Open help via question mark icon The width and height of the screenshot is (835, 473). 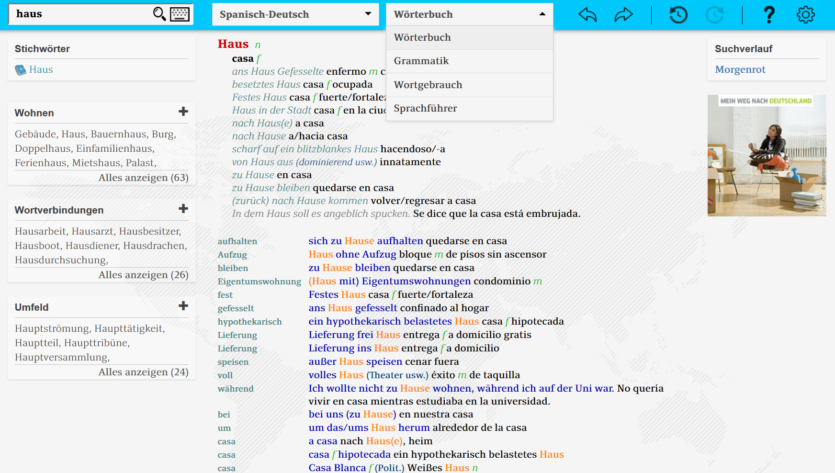click(x=769, y=14)
